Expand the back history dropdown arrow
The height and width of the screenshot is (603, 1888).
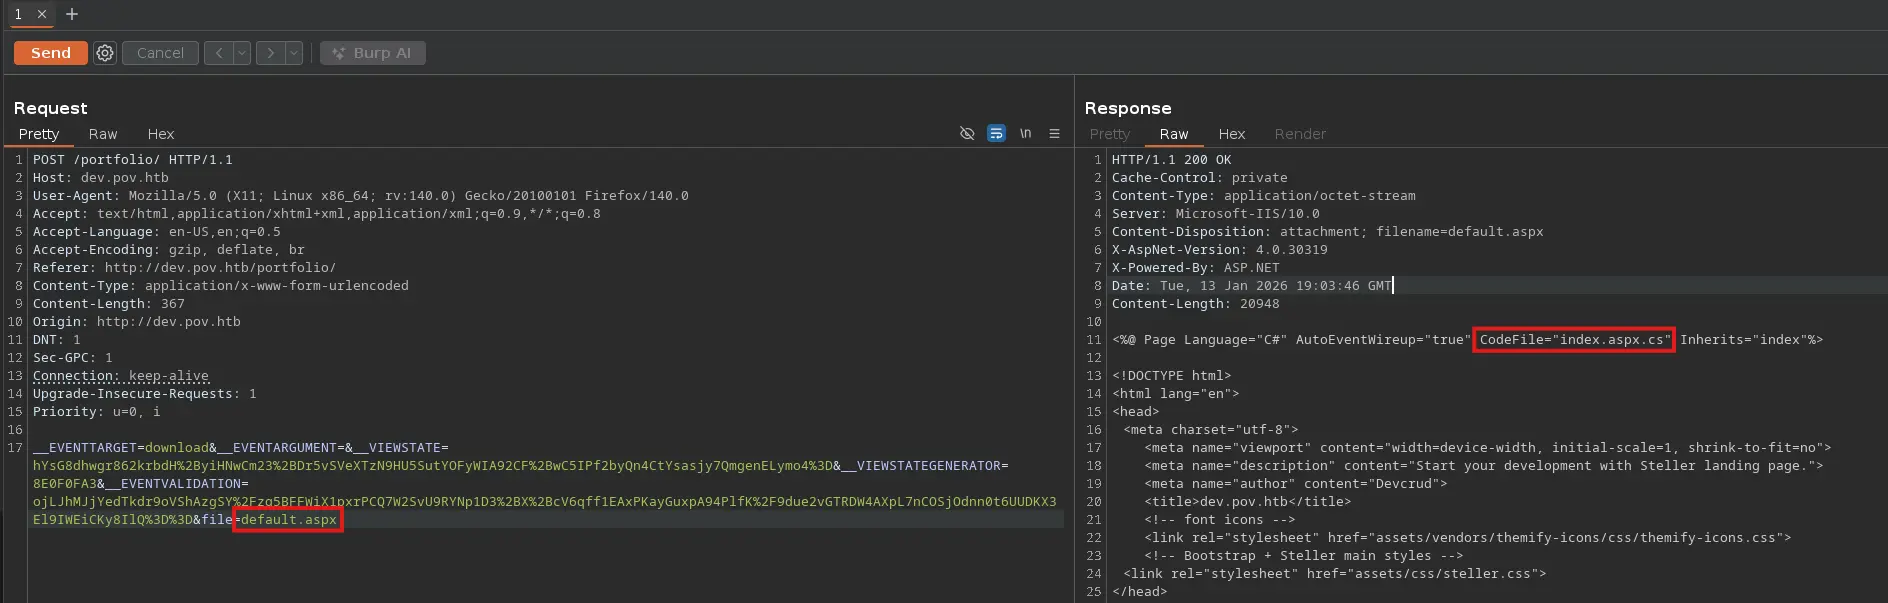242,53
